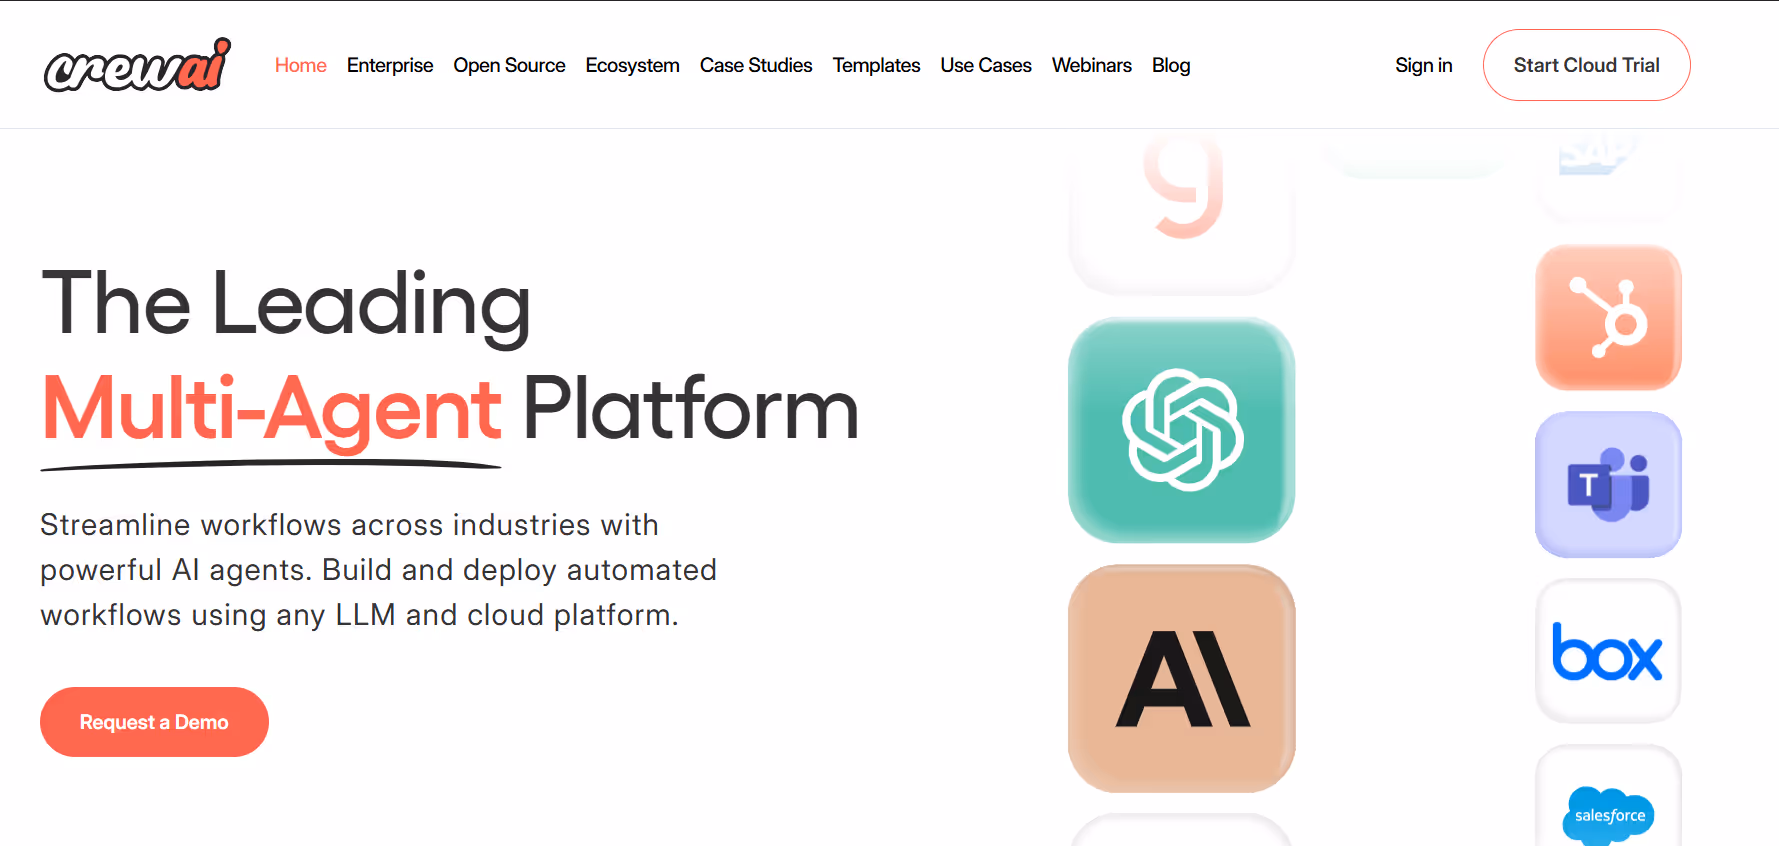Open Case Studies in navigation
Screen dimensions: 1779x846
[756, 65]
